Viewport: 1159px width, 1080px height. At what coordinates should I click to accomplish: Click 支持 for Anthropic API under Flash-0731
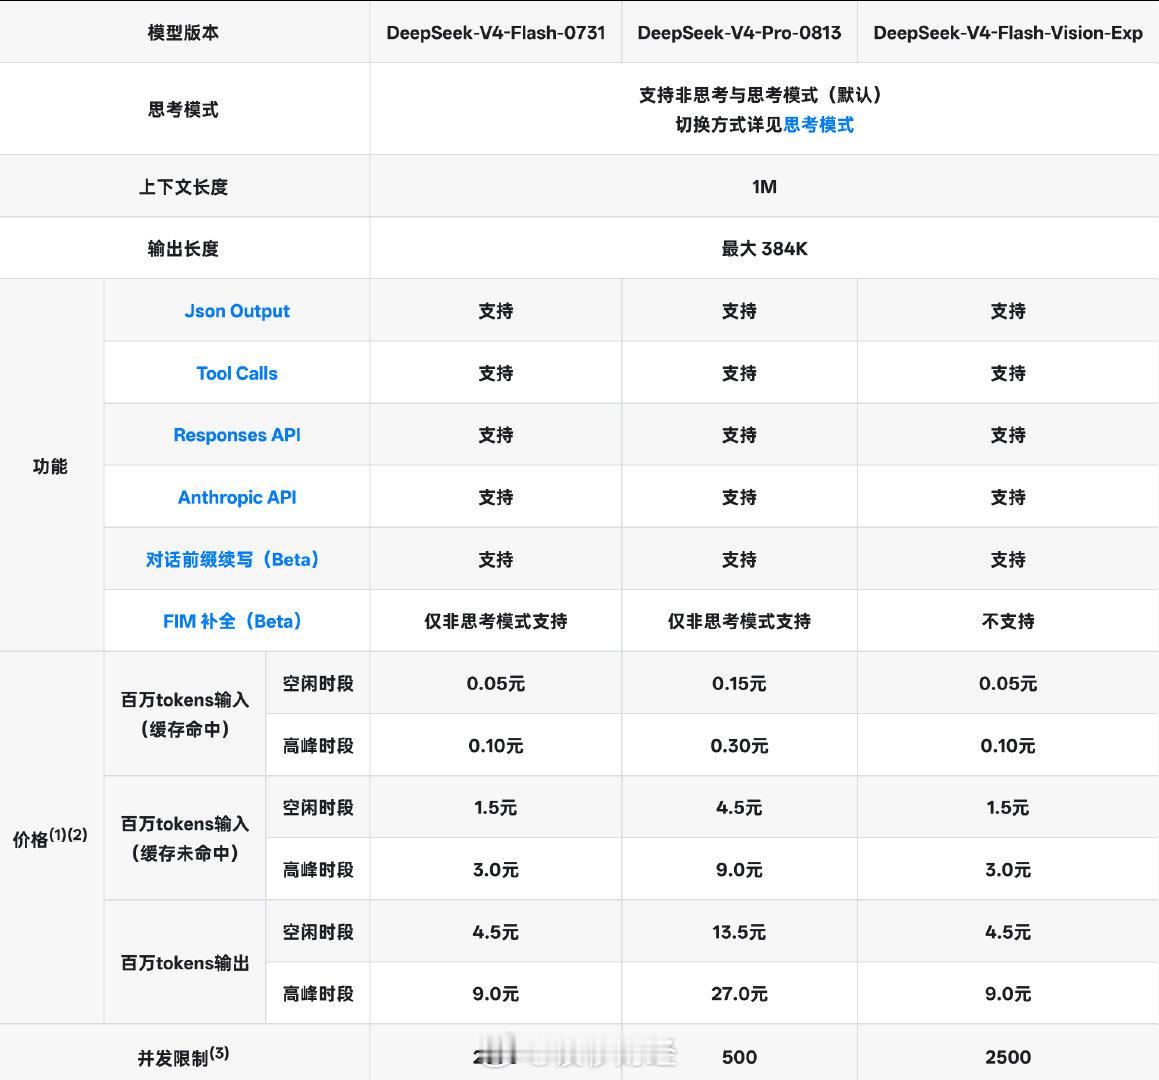495,497
